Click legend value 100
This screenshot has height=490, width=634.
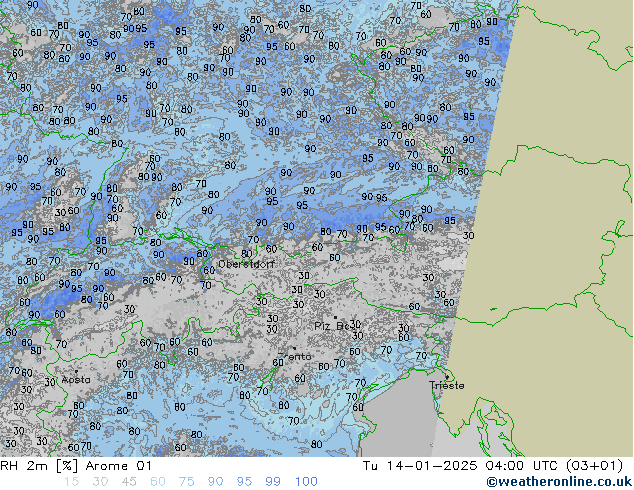tap(306, 482)
